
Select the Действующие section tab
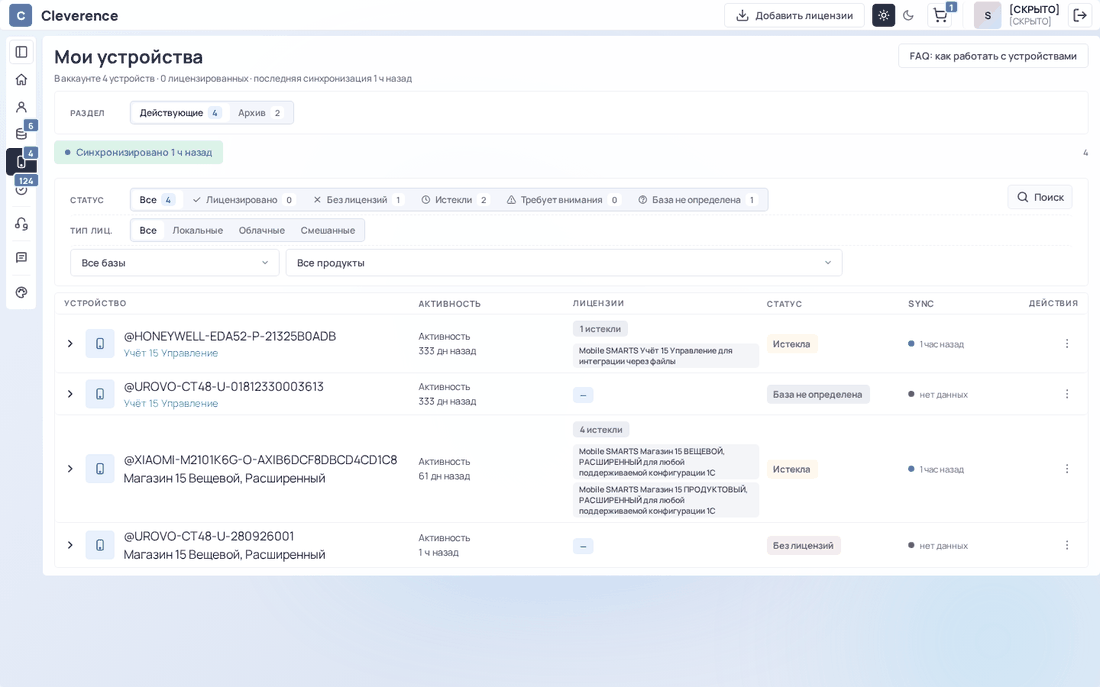pos(180,113)
